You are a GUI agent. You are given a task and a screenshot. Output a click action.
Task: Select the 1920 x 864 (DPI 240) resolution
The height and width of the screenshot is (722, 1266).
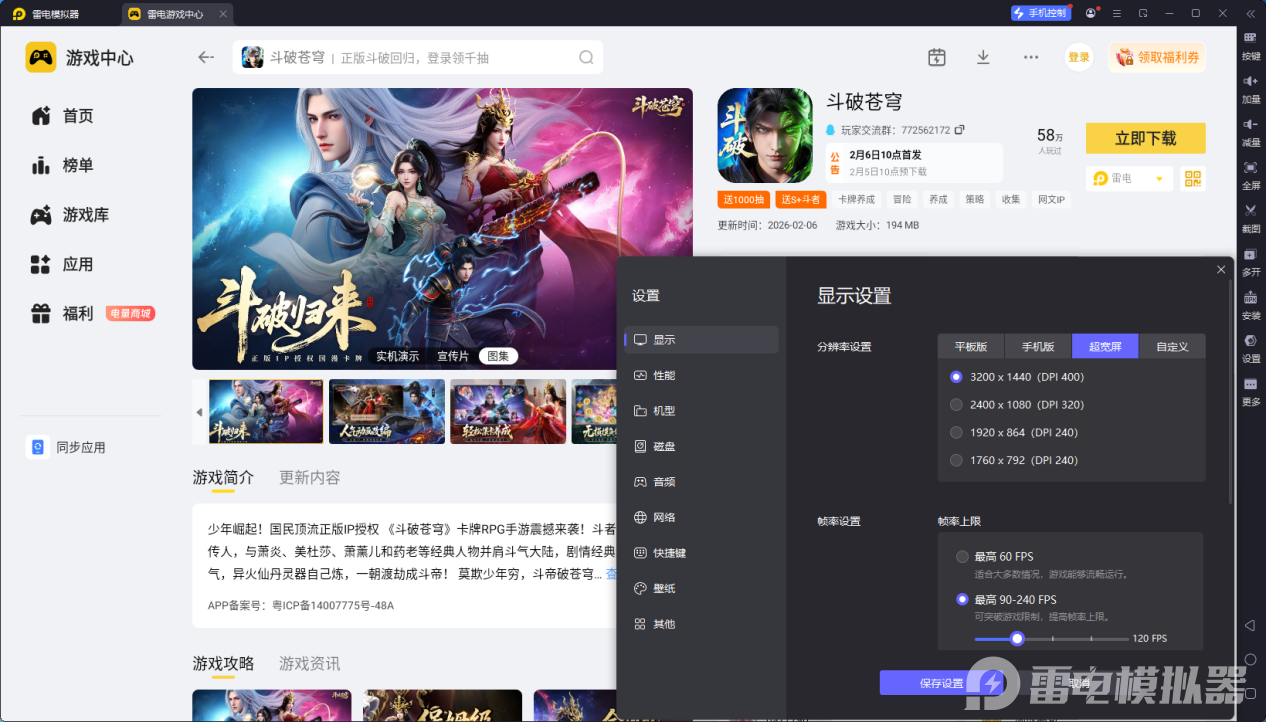pos(956,433)
